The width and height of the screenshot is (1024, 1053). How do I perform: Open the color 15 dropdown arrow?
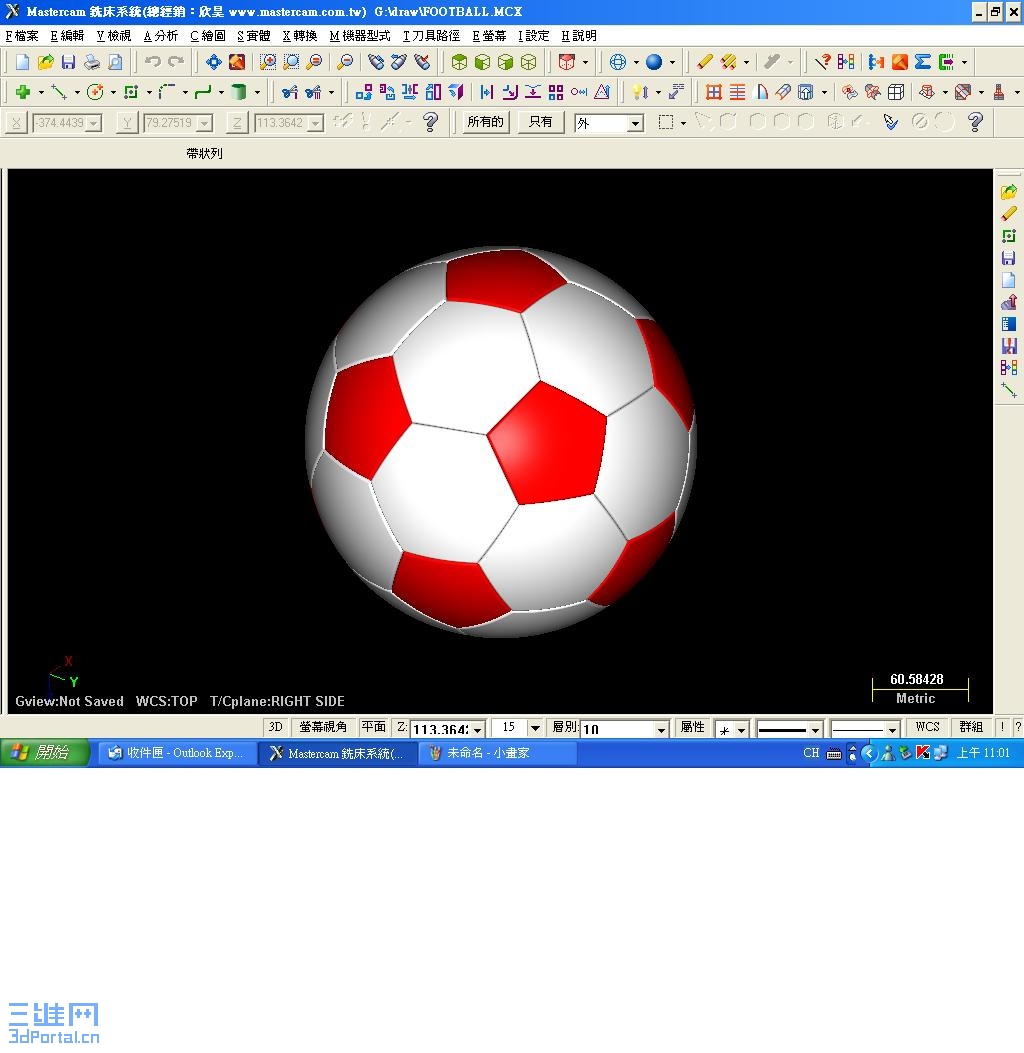[x=535, y=728]
